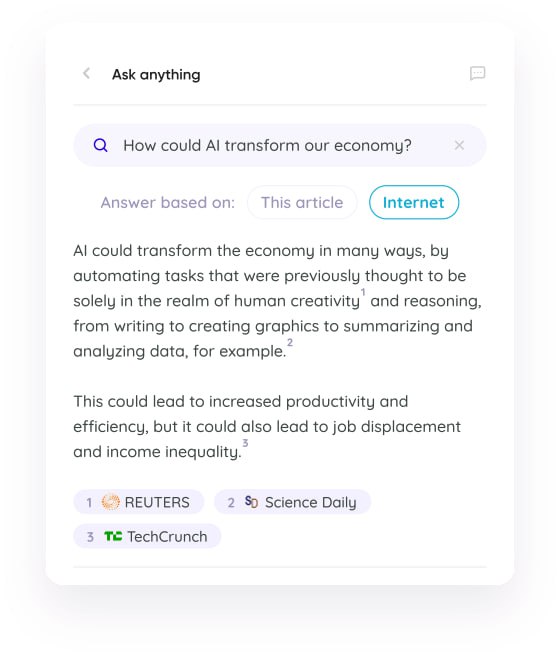Click the back chevron arrow
Image resolution: width=560 pixels, height=653 pixels.
(87, 74)
